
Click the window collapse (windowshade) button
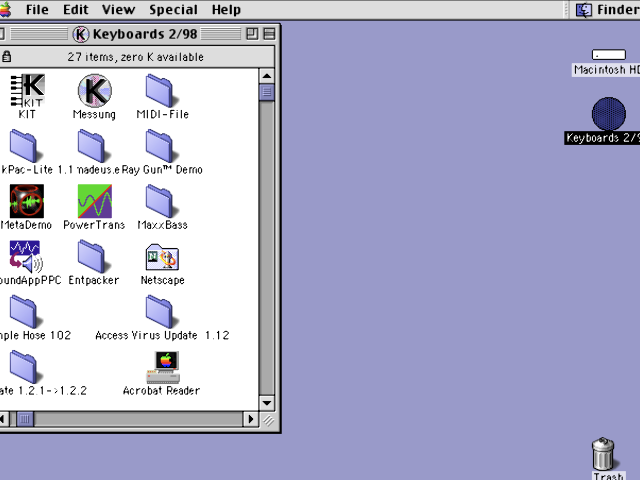pyautogui.click(x=269, y=34)
